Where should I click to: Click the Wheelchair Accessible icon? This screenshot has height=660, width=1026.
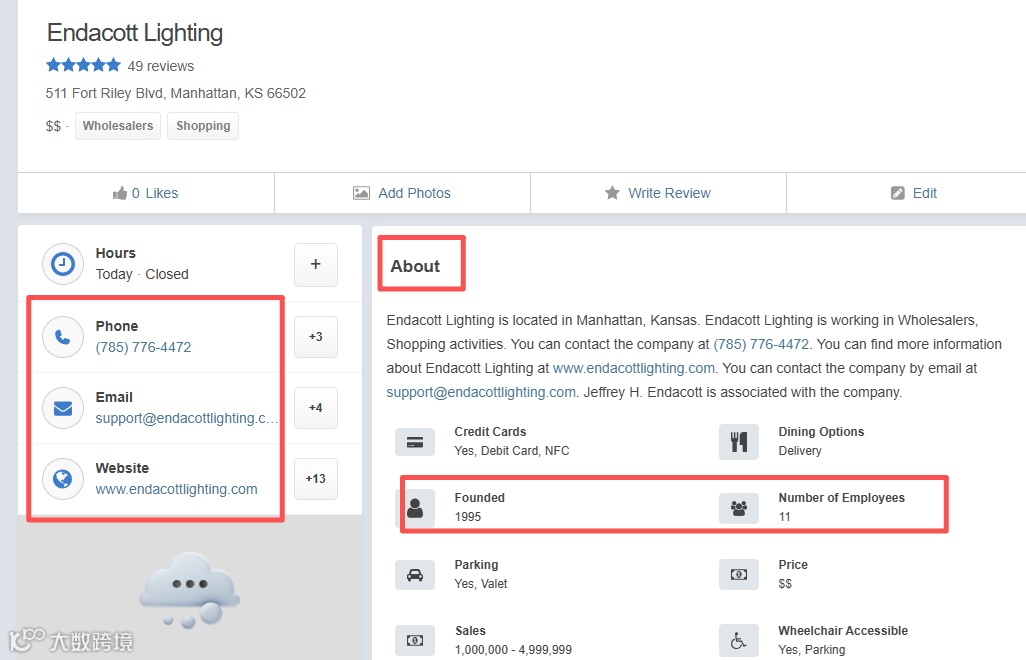739,640
